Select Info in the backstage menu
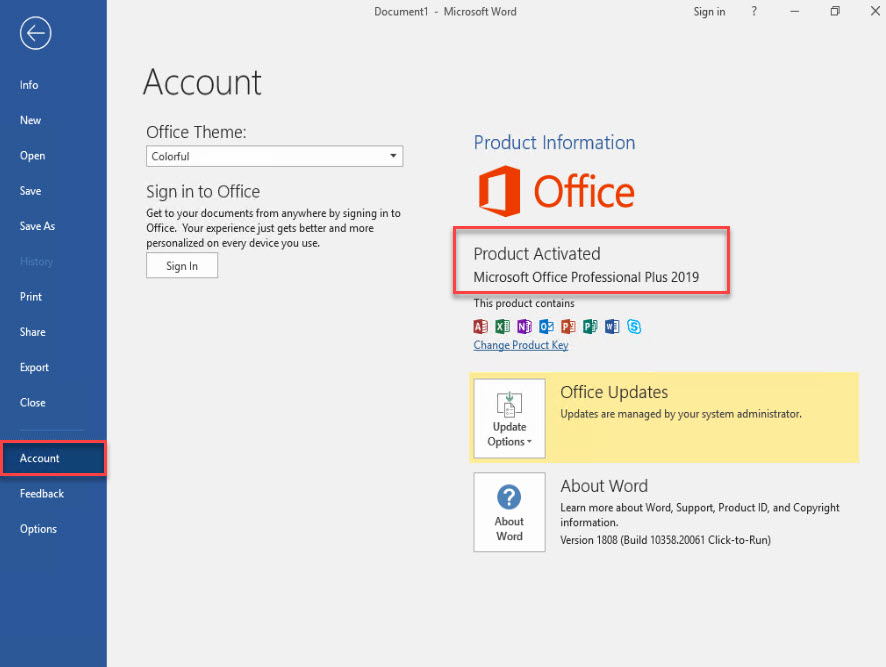This screenshot has height=667, width=886. click(x=29, y=85)
